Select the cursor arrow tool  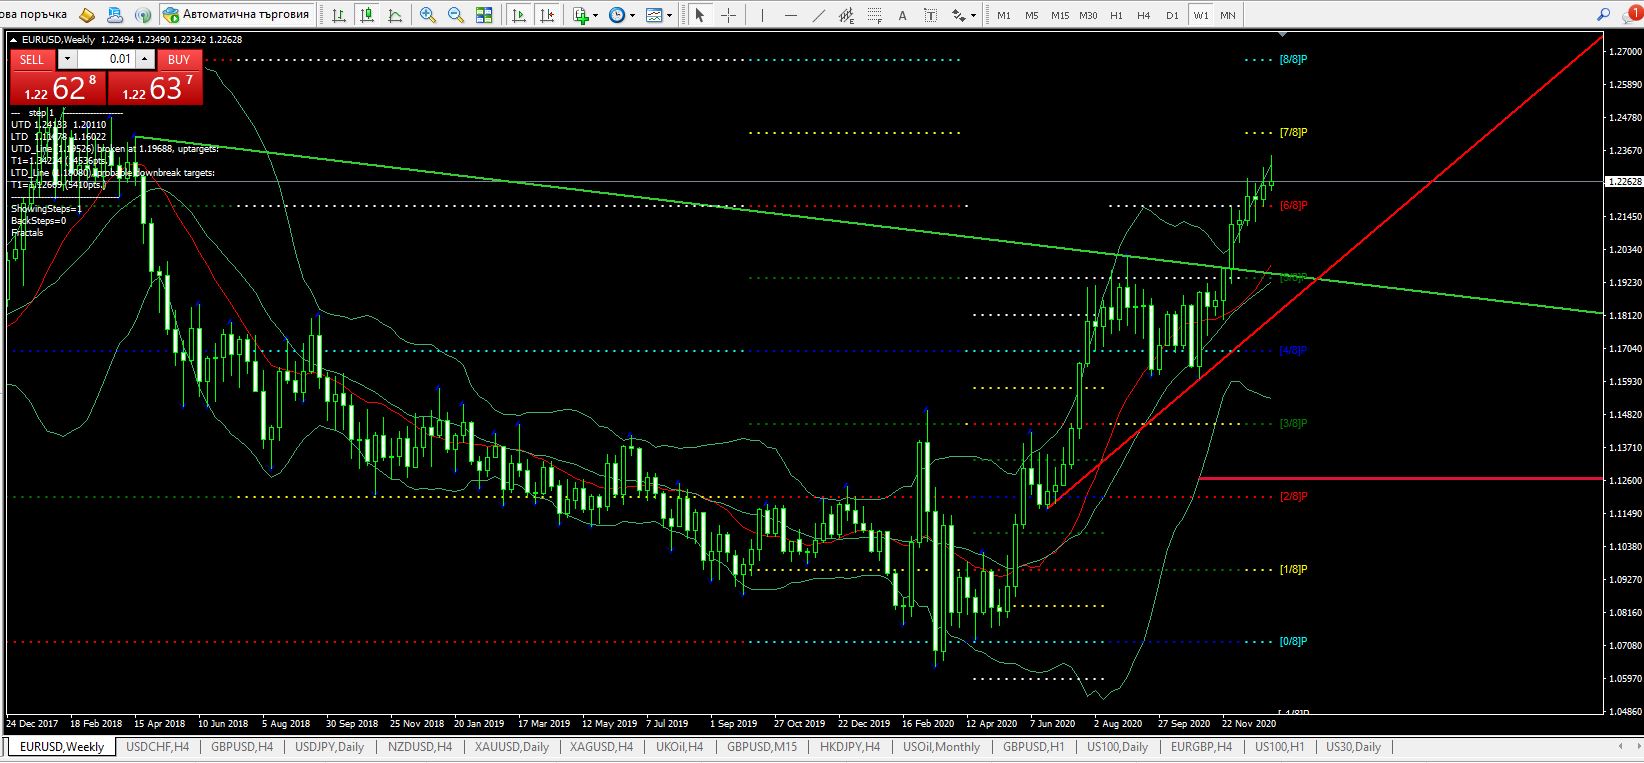tap(700, 15)
